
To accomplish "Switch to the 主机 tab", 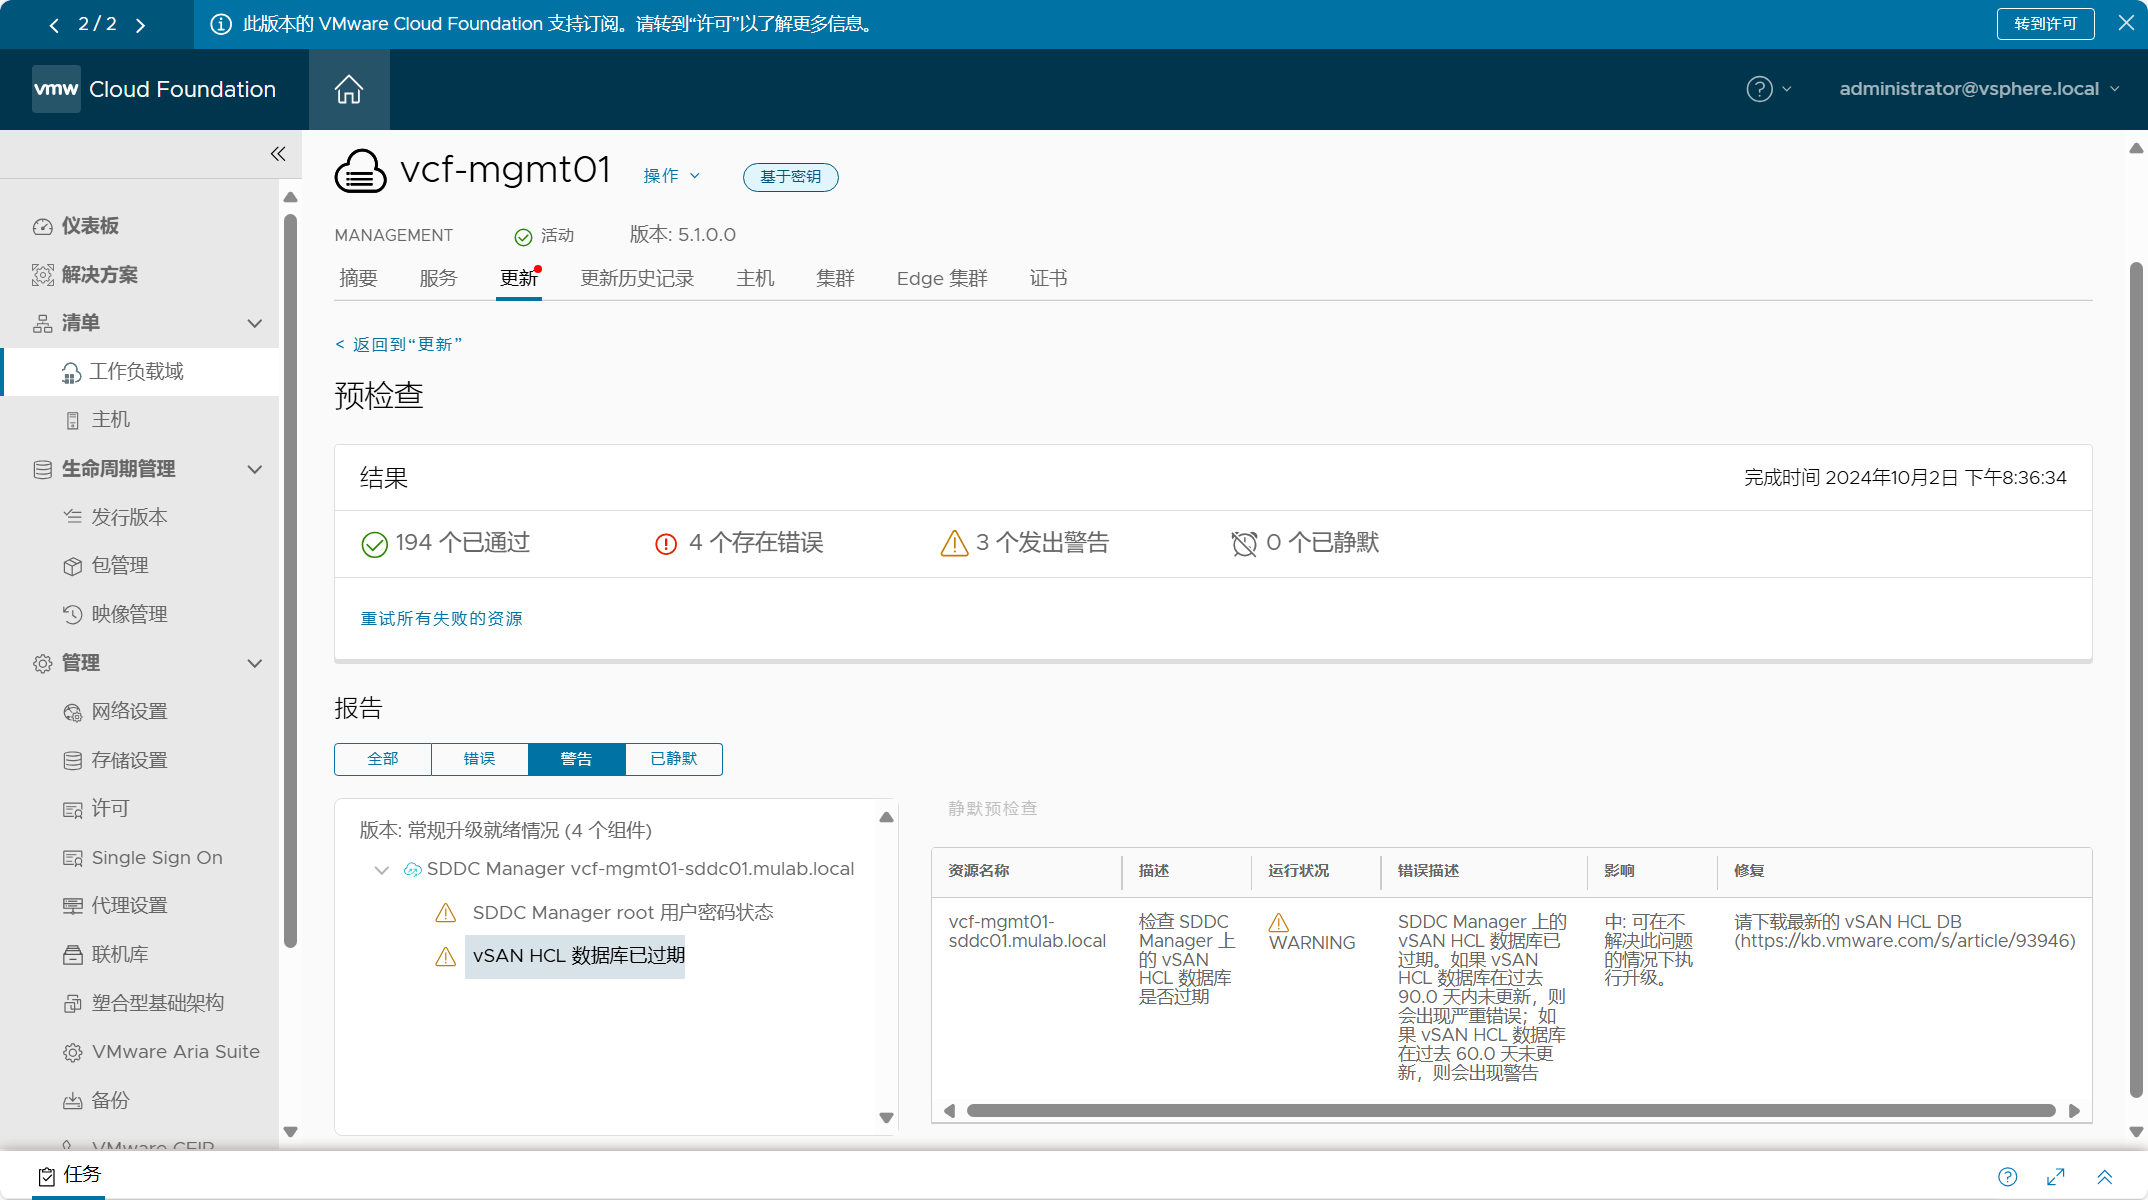I will (x=755, y=278).
